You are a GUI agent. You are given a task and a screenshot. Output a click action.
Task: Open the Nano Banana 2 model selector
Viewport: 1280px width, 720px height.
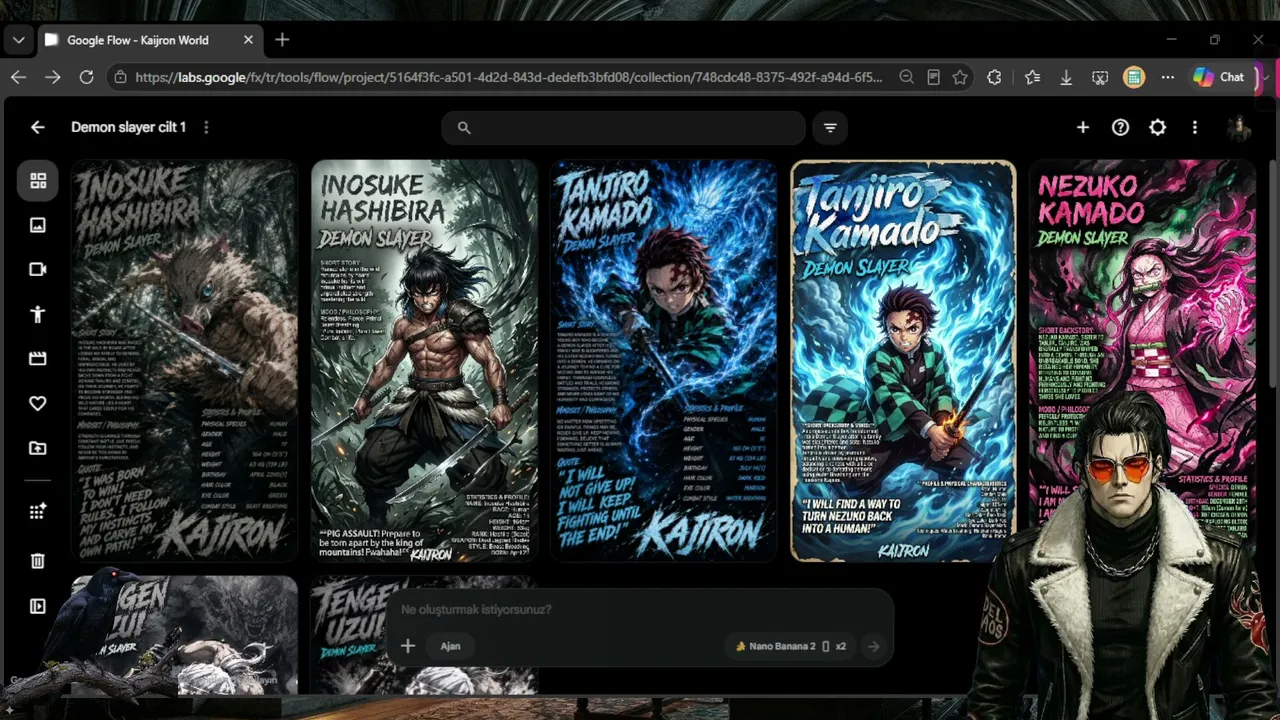[790, 646]
